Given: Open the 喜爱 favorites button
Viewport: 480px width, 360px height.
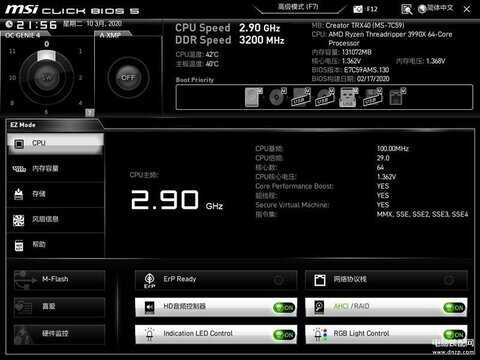Looking at the screenshot, I should tap(59, 307).
